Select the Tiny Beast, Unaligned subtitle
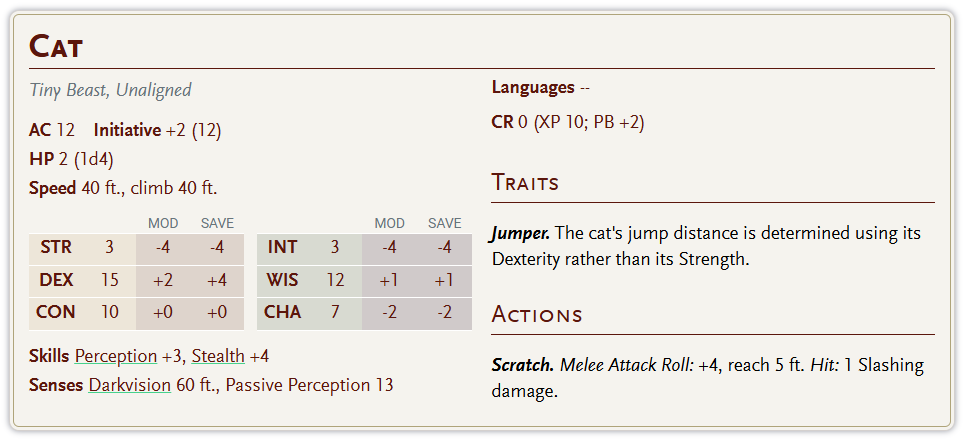The height and width of the screenshot is (441, 964). click(110, 90)
